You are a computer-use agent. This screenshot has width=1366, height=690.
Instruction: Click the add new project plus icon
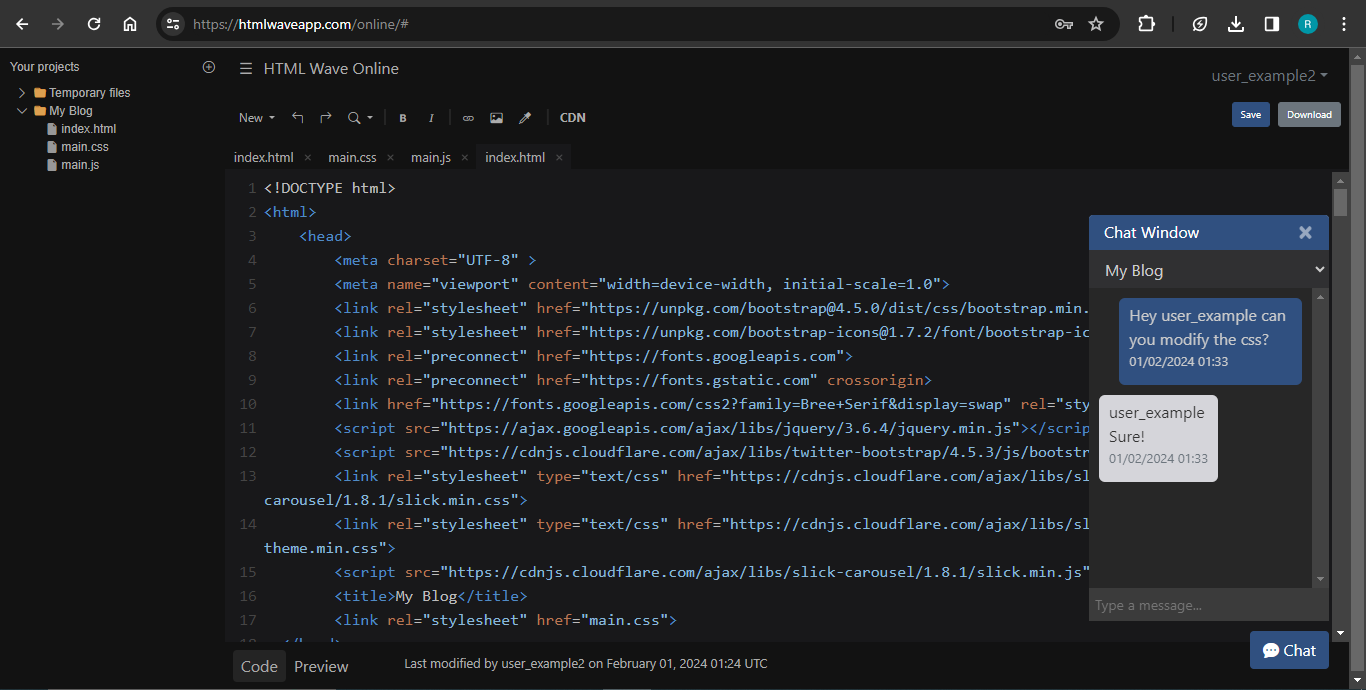[209, 67]
